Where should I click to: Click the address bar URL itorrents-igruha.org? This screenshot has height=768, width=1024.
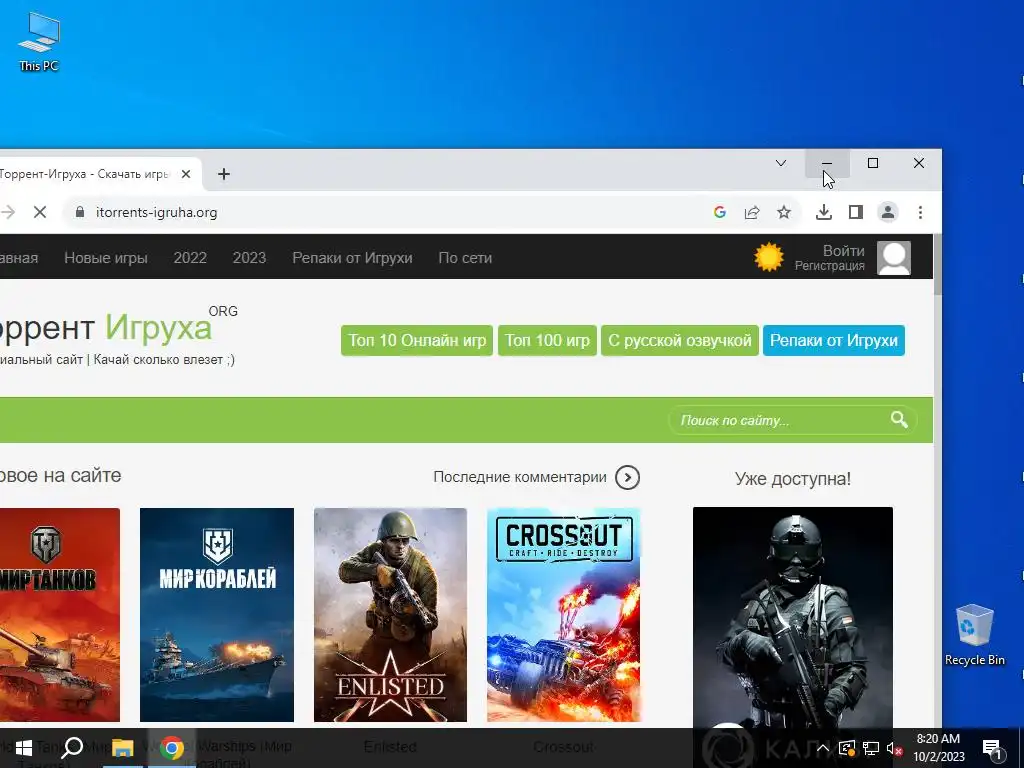point(157,212)
